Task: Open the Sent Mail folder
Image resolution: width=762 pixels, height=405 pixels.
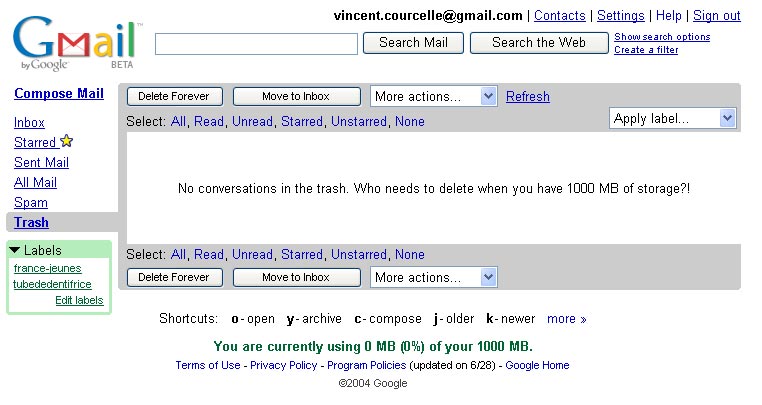Action: (41, 162)
